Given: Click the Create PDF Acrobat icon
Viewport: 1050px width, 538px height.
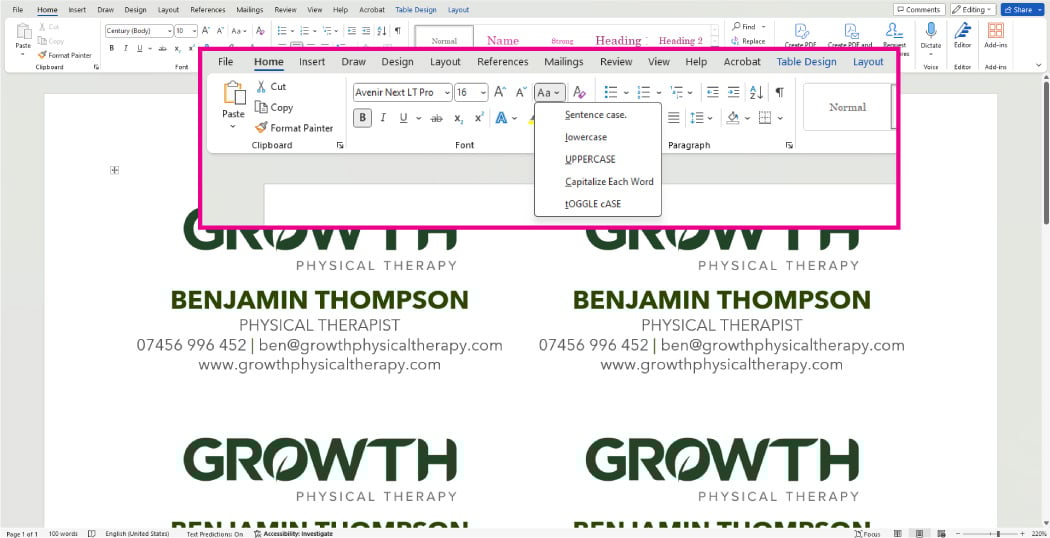Looking at the screenshot, I should (x=802, y=31).
